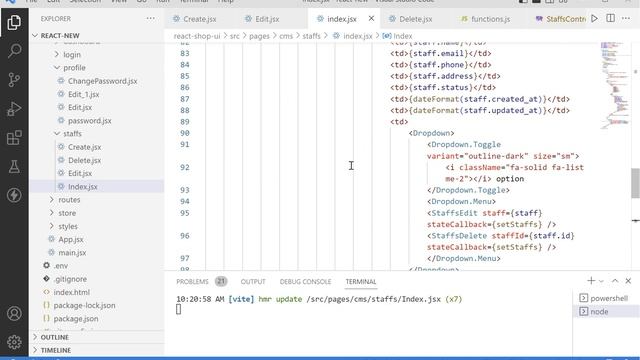
Task: Select the powershell terminal instance
Action: (x=606, y=298)
